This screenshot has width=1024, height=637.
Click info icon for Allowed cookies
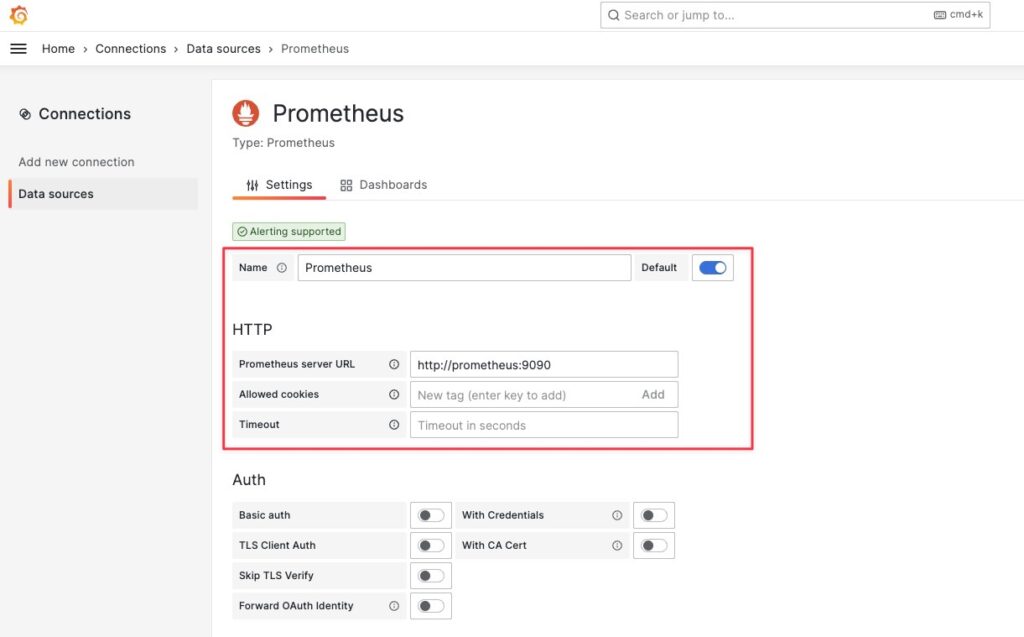(394, 395)
